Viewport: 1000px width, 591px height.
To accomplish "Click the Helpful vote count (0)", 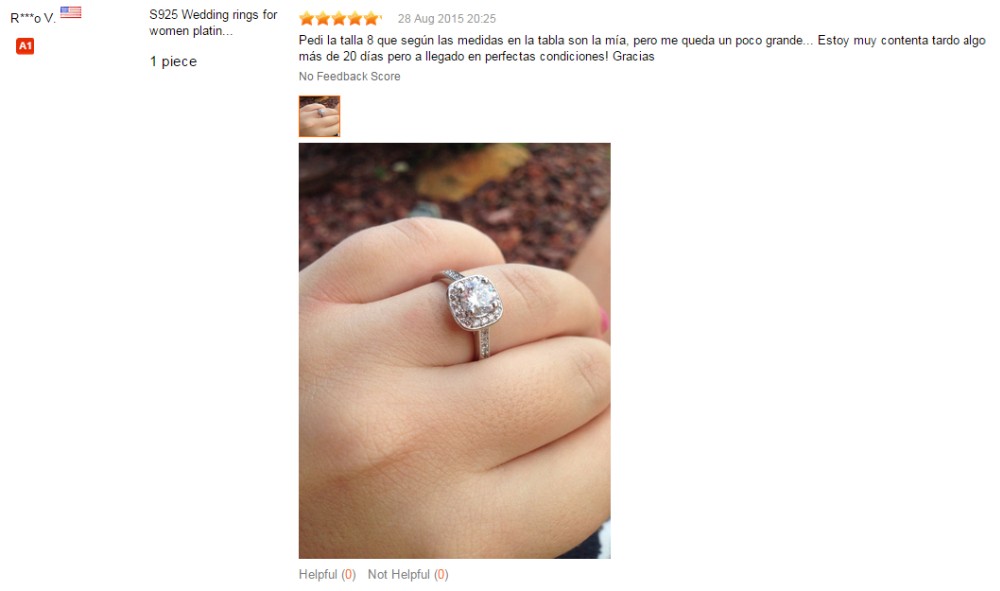I will pyautogui.click(x=348, y=574).
